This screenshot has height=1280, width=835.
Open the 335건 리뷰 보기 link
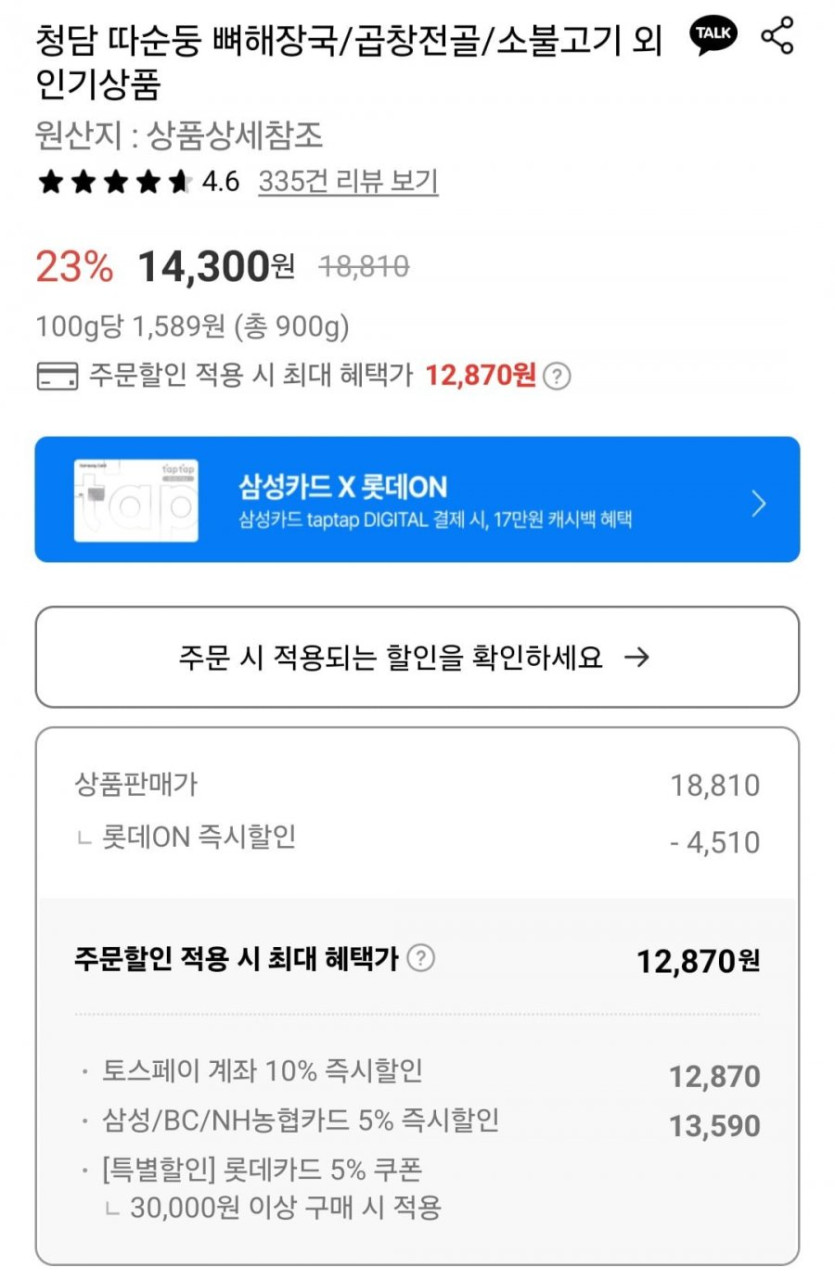[348, 182]
